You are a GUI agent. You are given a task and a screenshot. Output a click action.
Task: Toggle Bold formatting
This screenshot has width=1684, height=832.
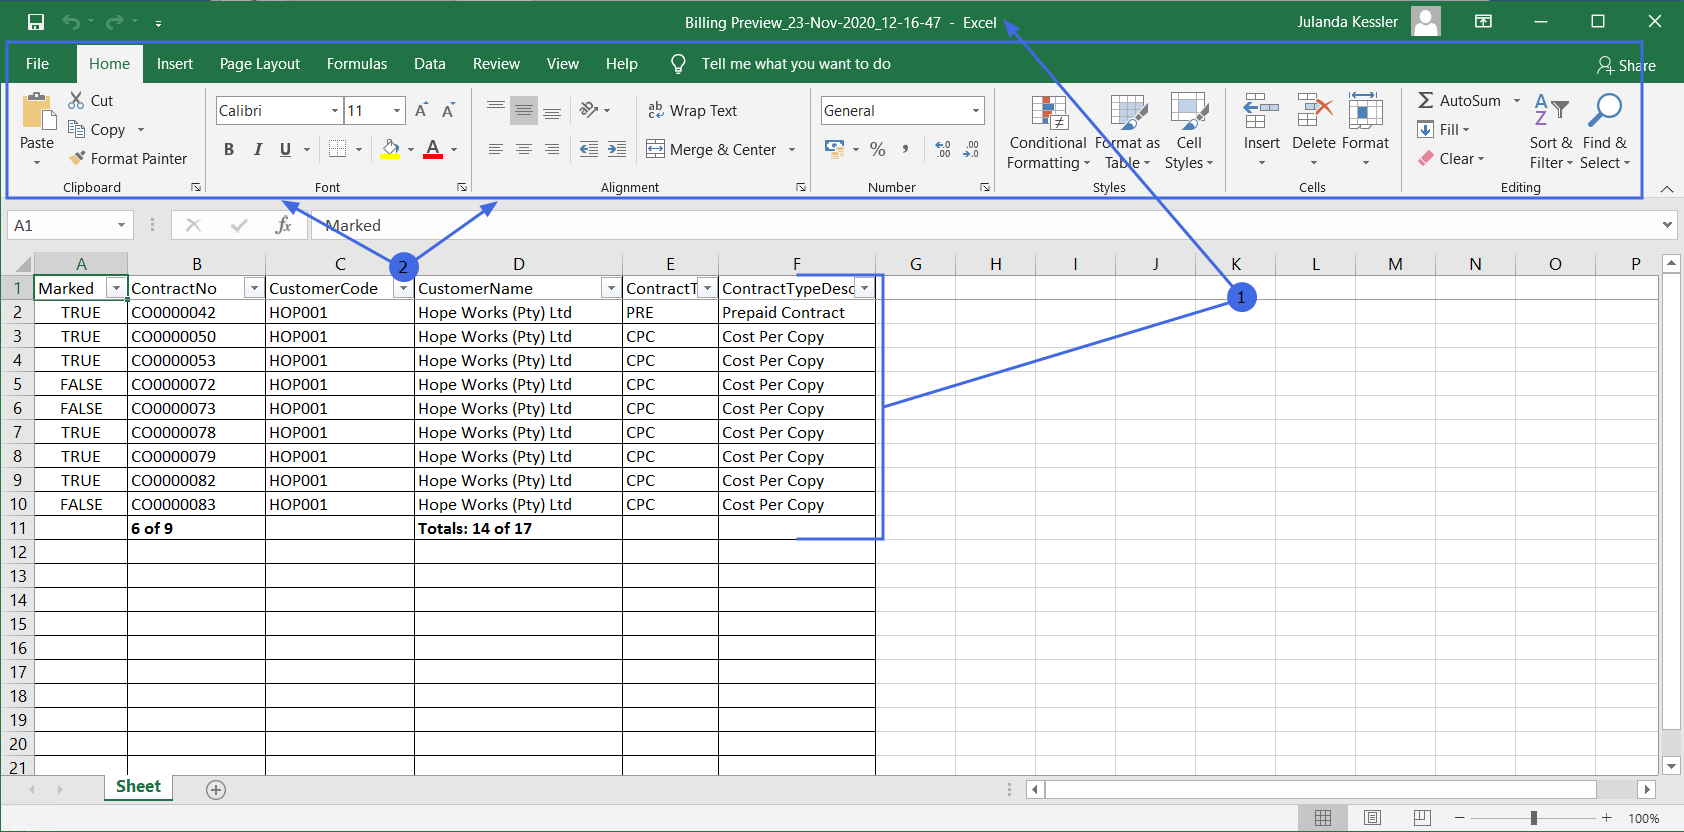(229, 149)
